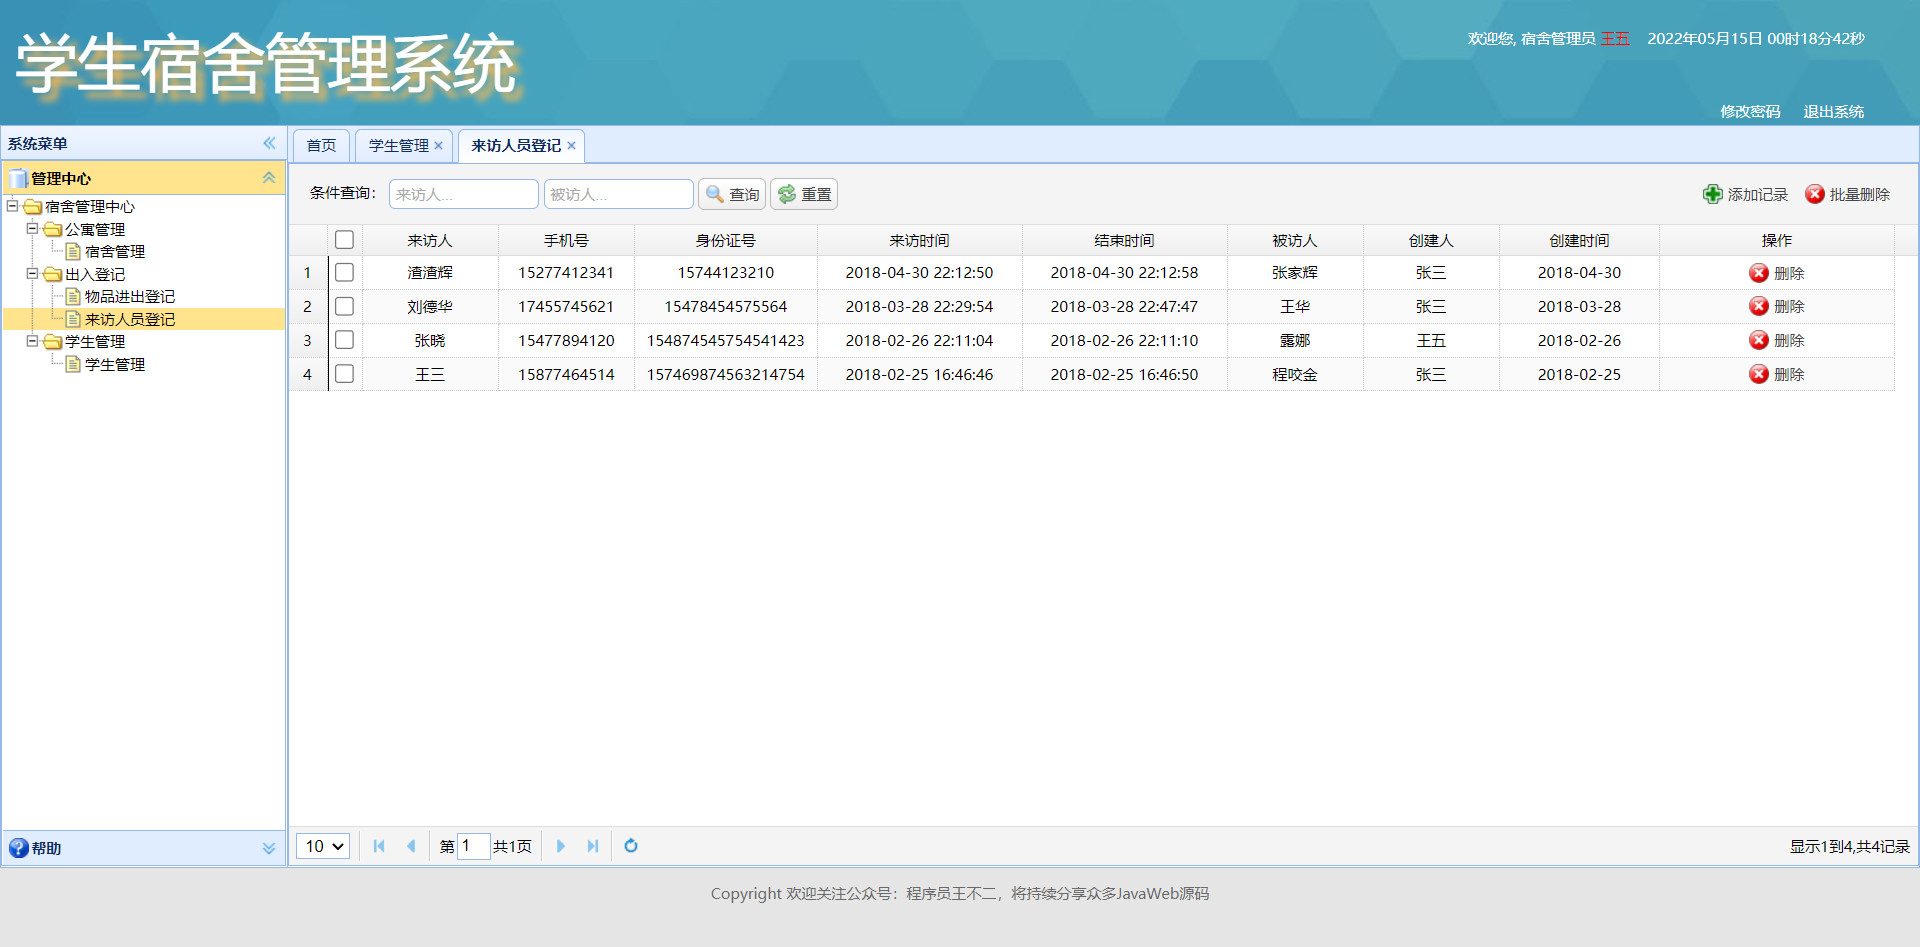Select the checkbox for 刘德华's row
This screenshot has width=1920, height=947.
pyautogui.click(x=344, y=306)
